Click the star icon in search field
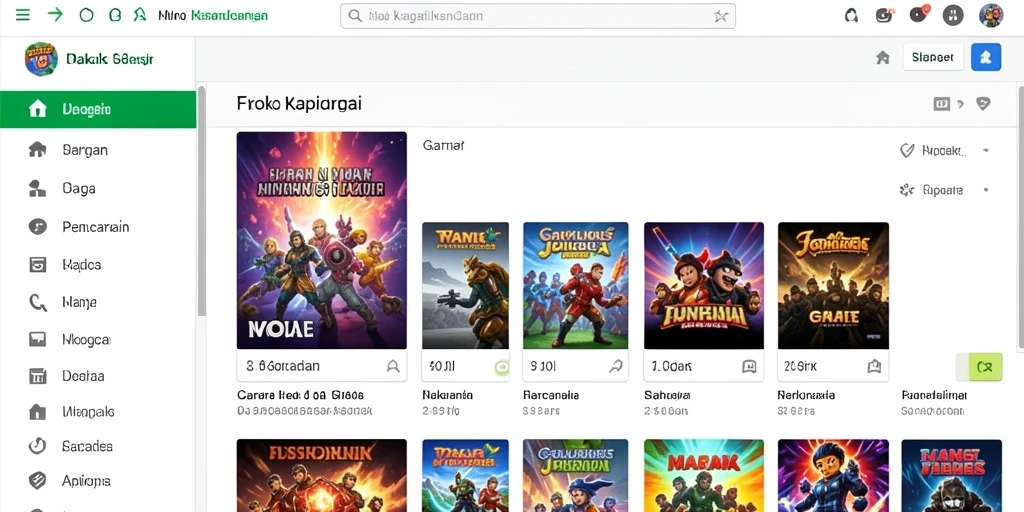 coord(720,16)
